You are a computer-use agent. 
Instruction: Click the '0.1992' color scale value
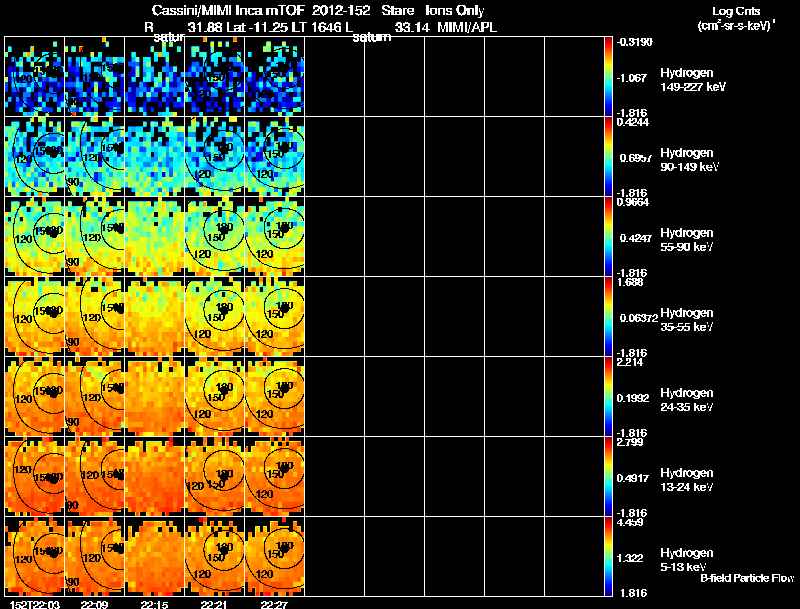pos(633,398)
